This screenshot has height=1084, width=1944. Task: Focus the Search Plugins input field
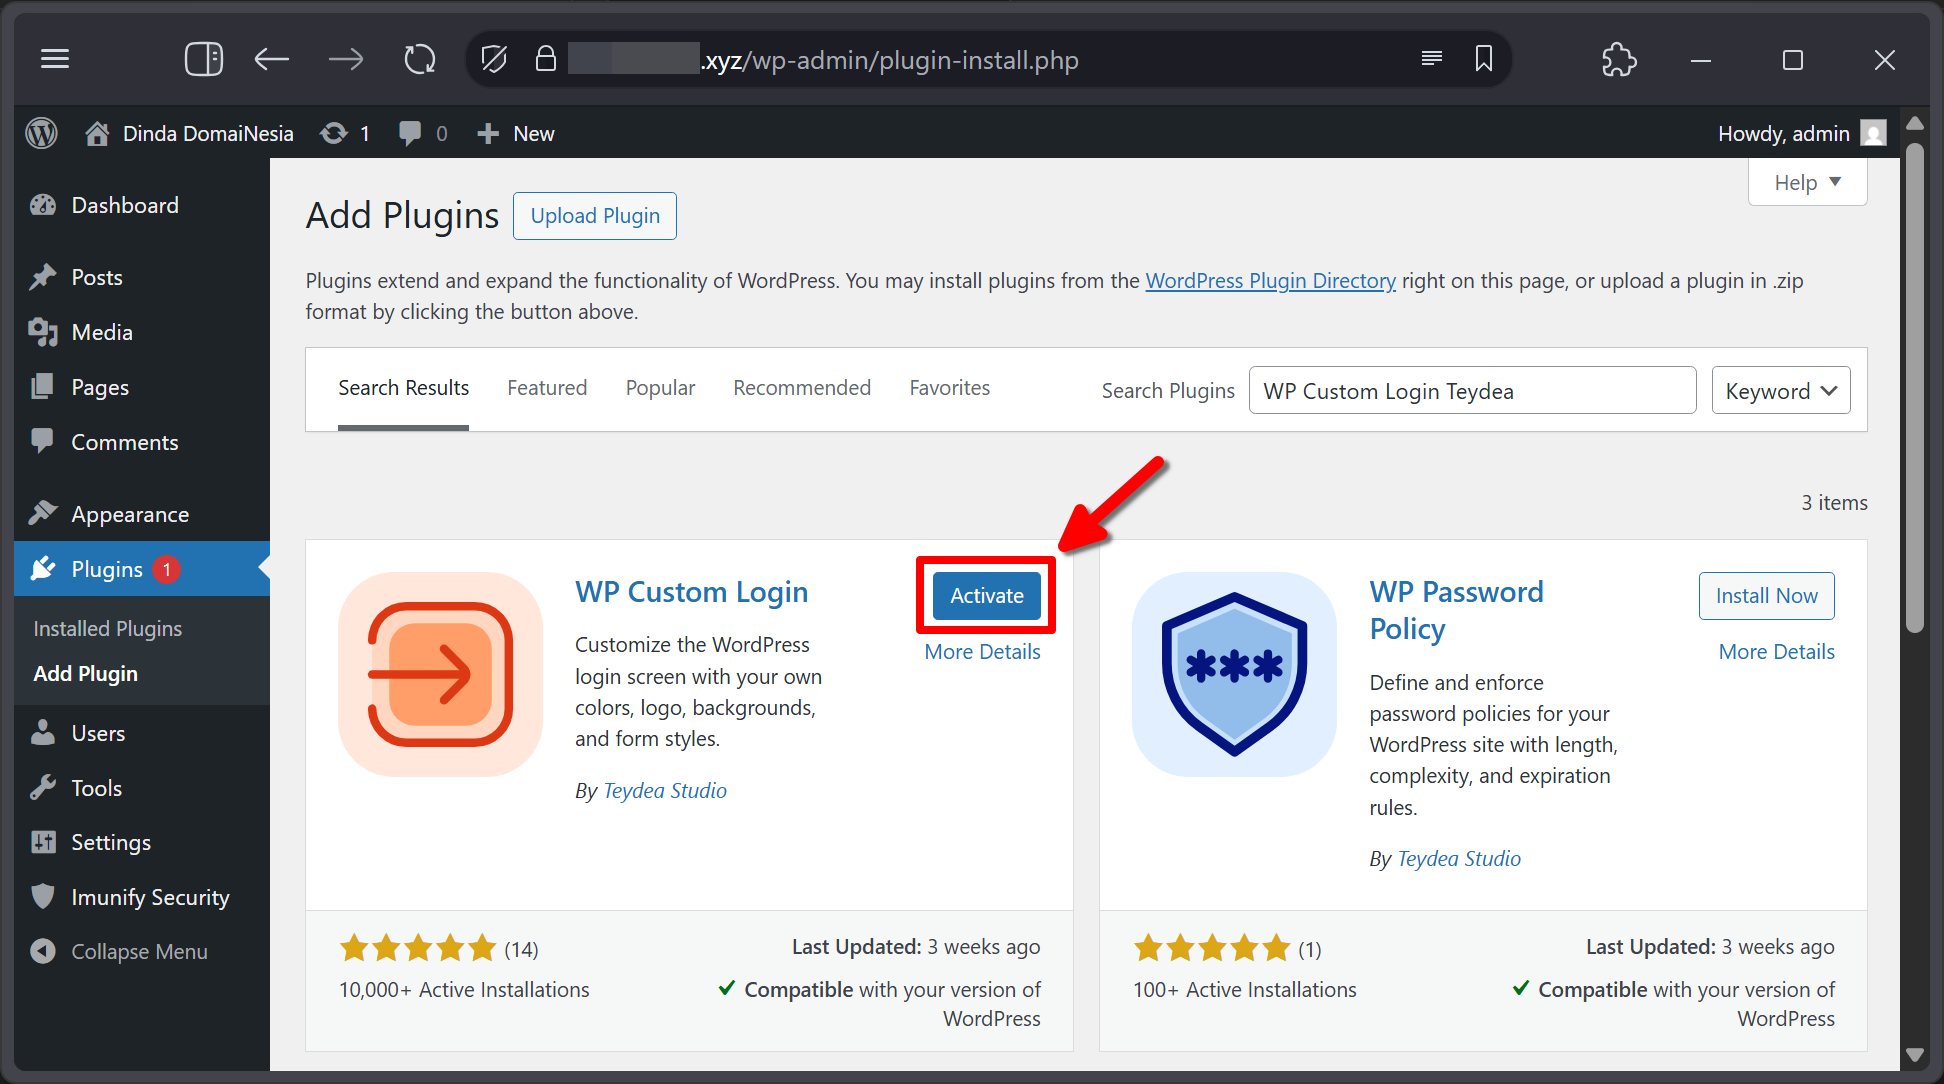[1472, 390]
